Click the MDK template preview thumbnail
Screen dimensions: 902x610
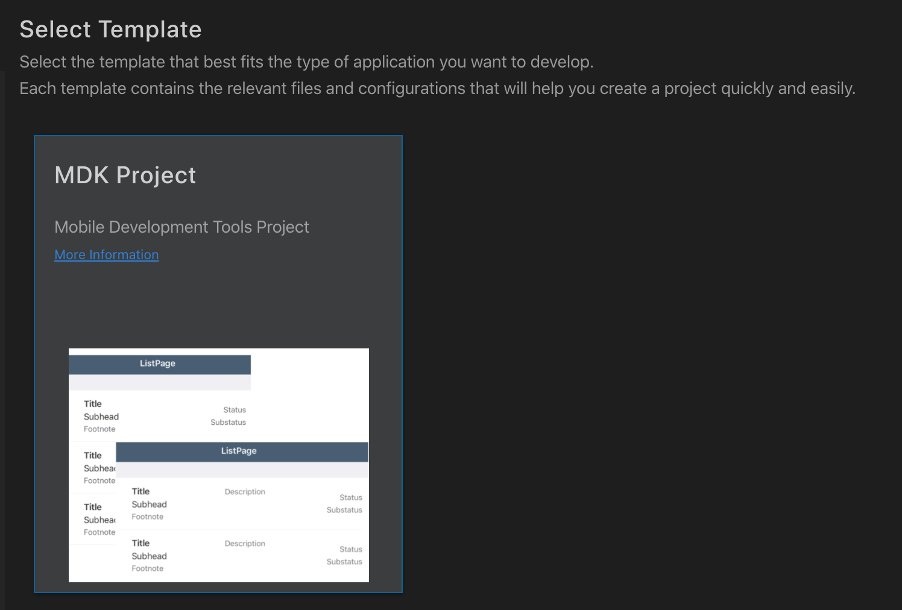[218, 464]
